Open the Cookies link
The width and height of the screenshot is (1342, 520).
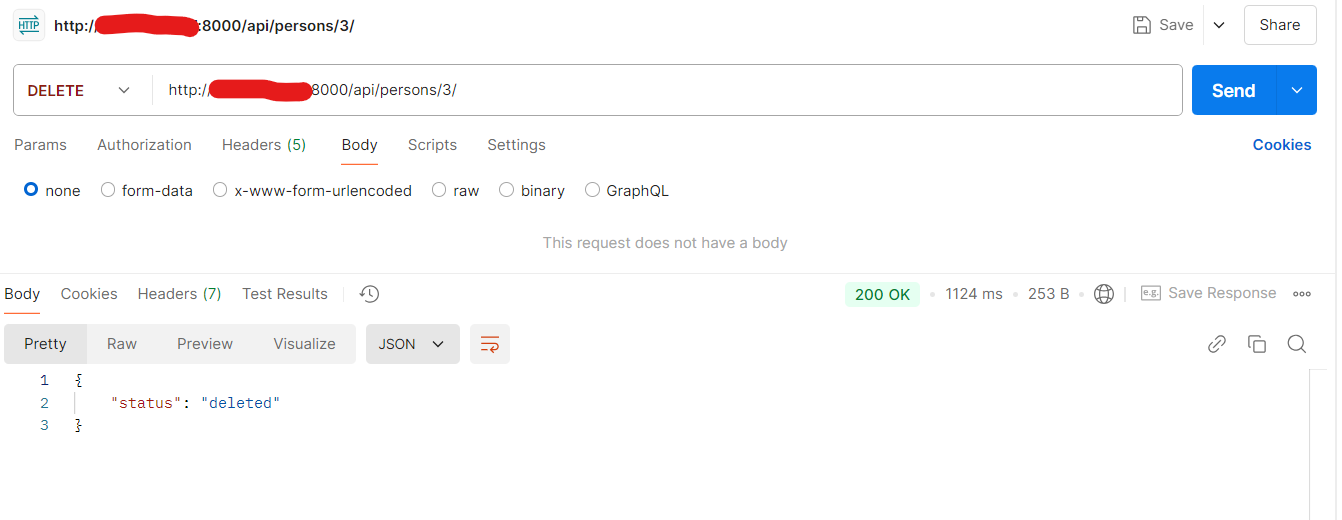point(1281,145)
